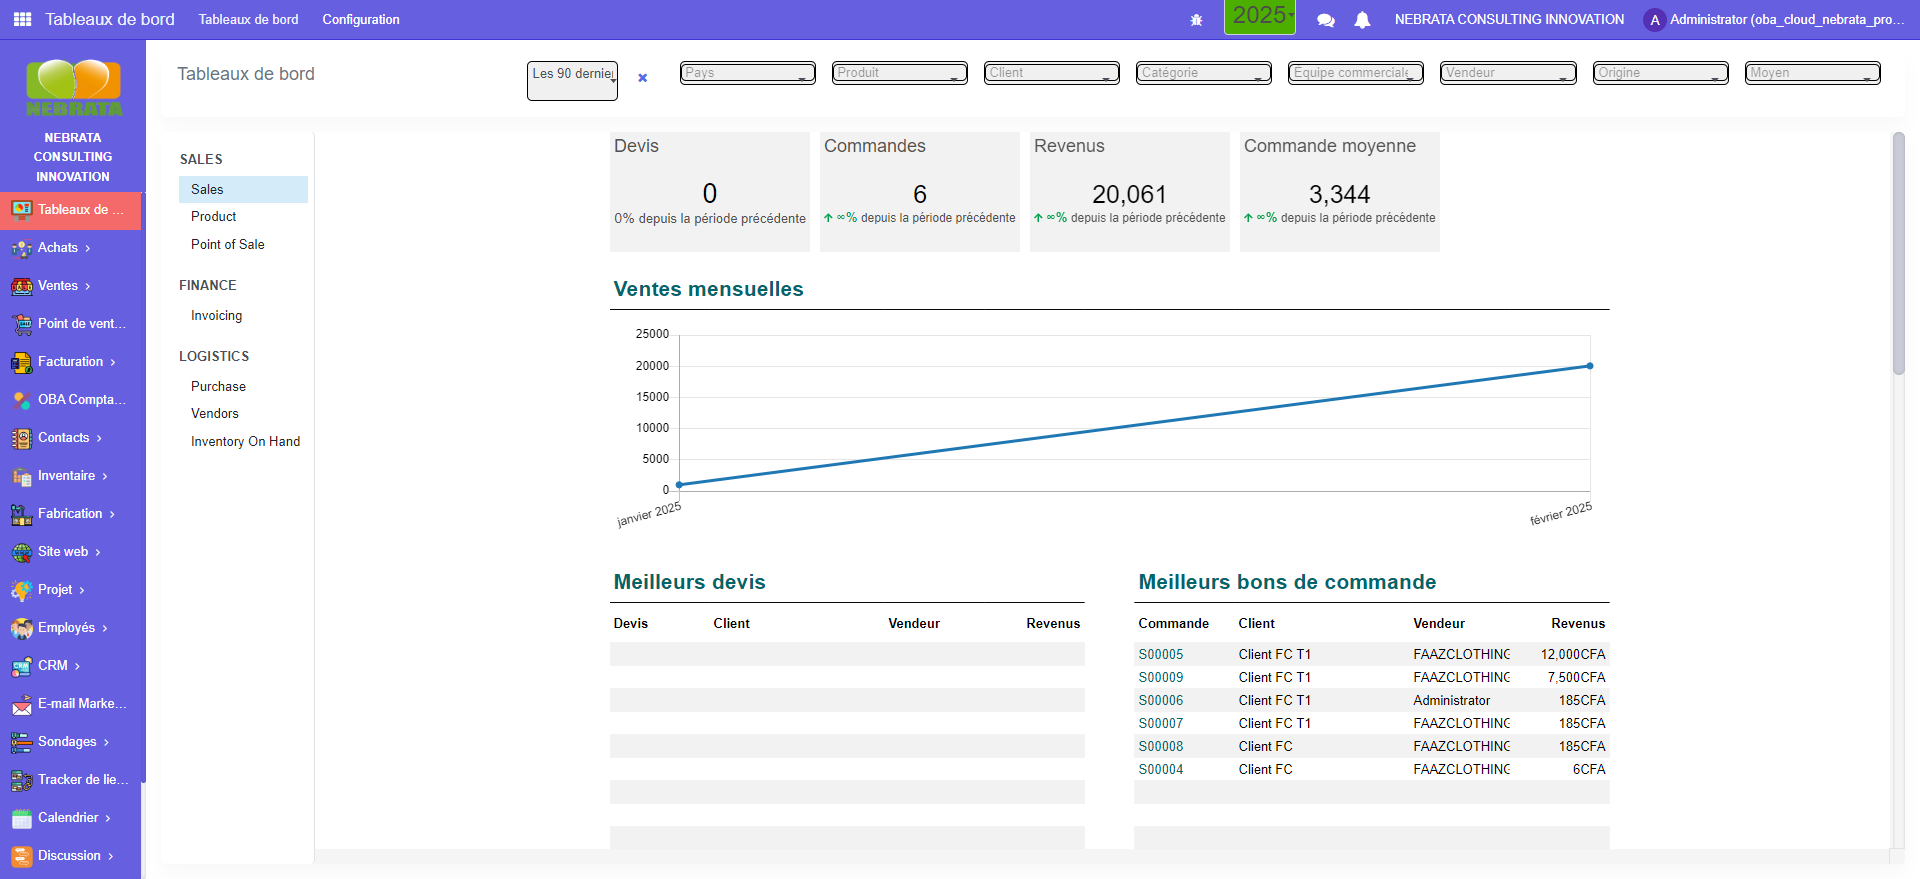Viewport: 1920px width, 879px height.
Task: Open order S00005 link
Action: [x=1160, y=654]
